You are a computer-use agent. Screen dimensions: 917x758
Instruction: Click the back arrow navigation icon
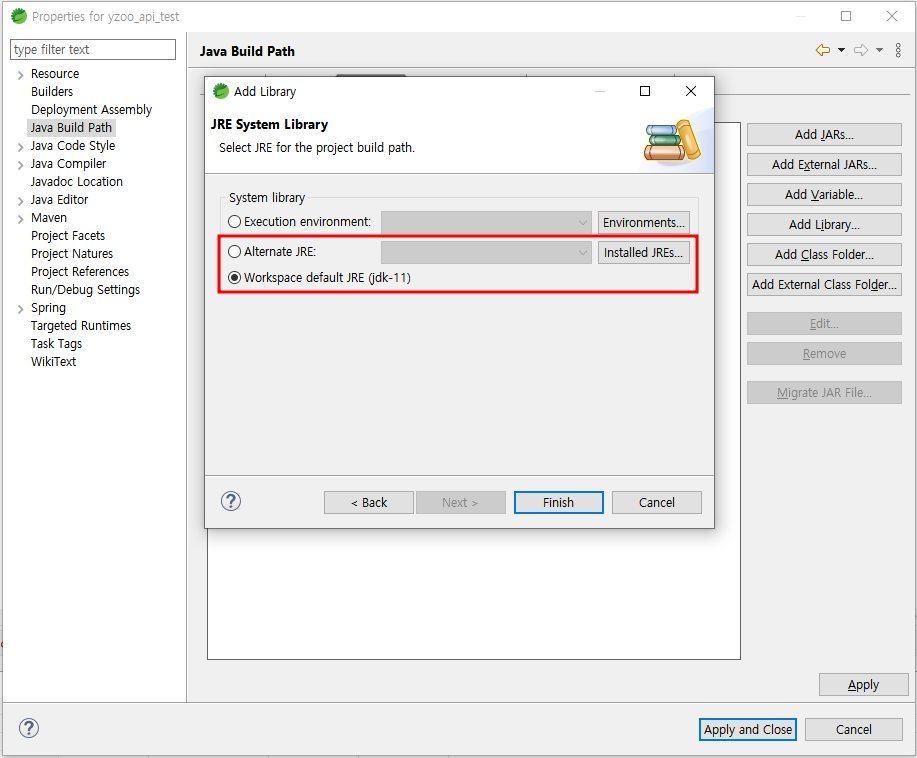823,50
